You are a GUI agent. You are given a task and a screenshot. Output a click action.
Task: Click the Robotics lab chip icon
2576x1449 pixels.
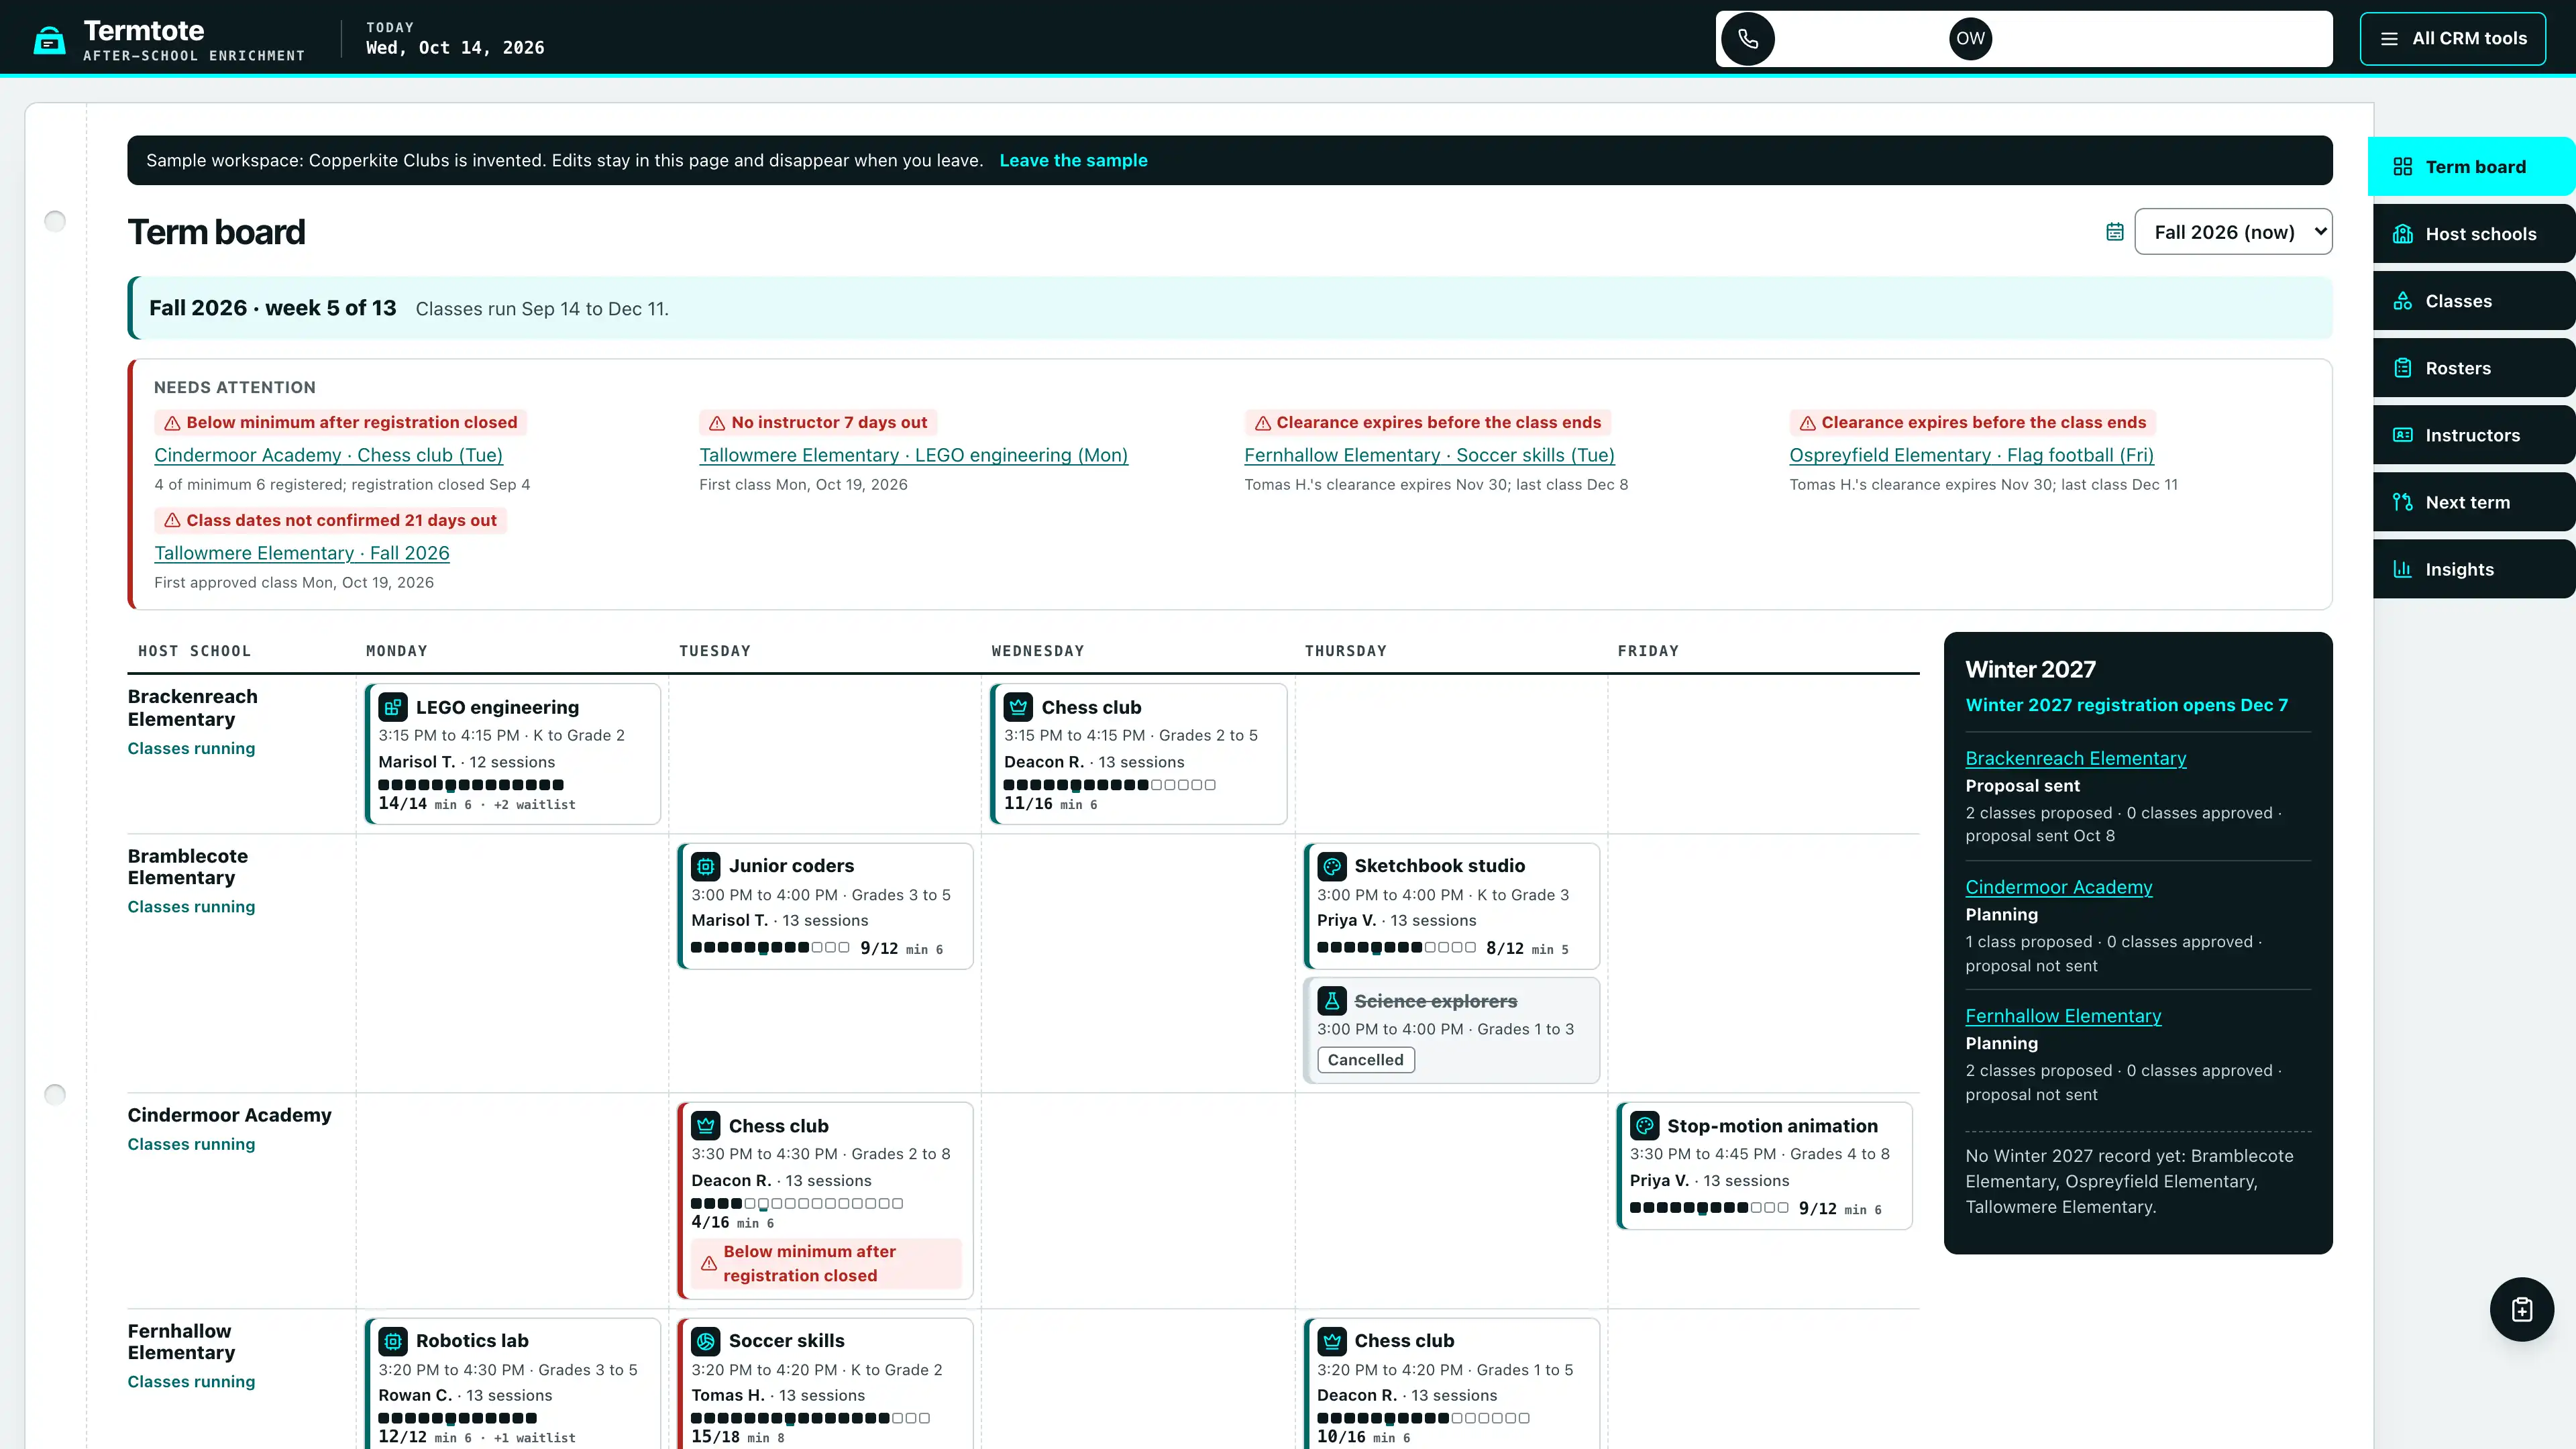393,1341
